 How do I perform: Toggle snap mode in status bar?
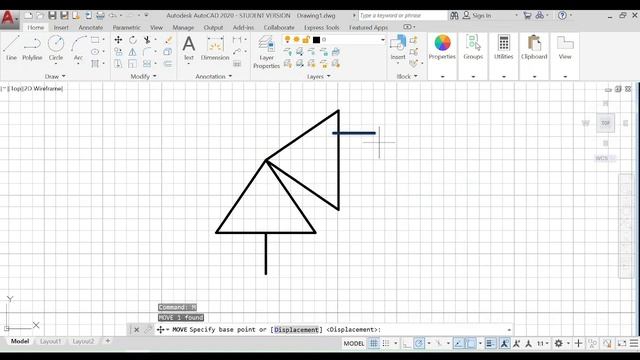point(386,344)
